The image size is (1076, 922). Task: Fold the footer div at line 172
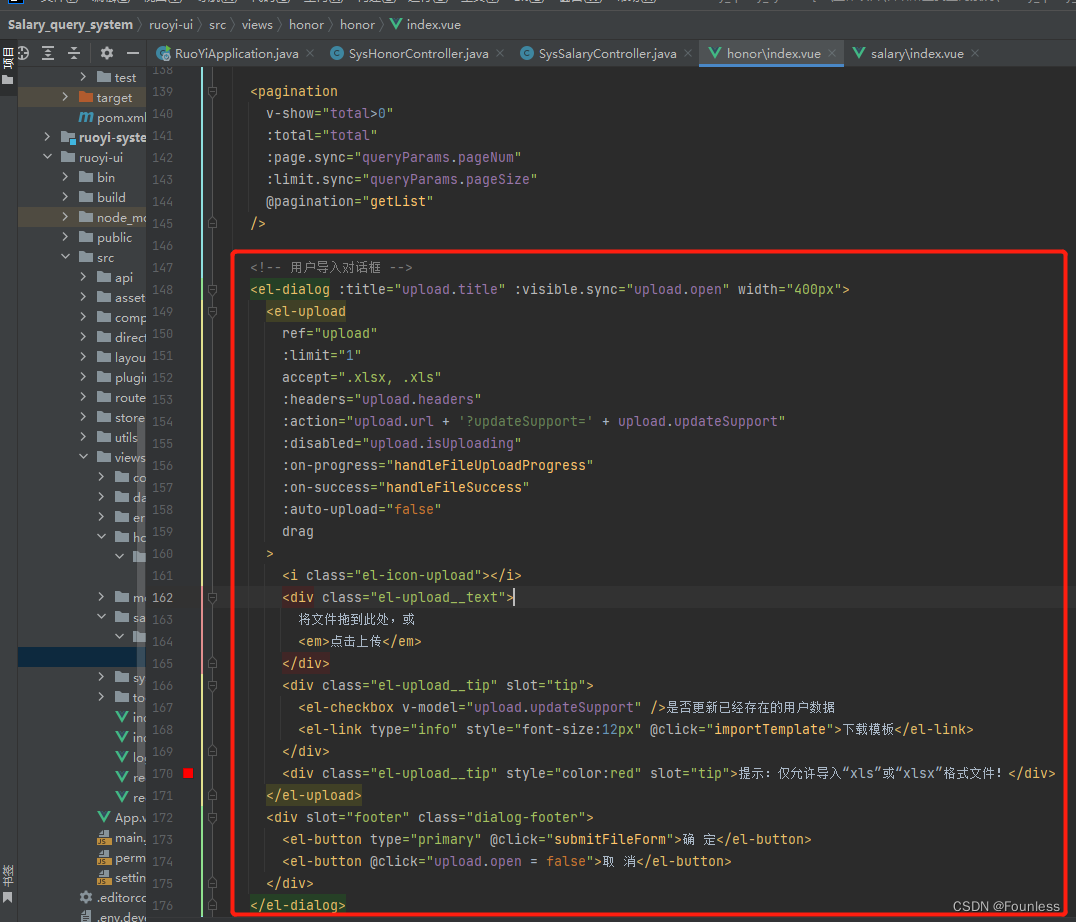tap(213, 818)
